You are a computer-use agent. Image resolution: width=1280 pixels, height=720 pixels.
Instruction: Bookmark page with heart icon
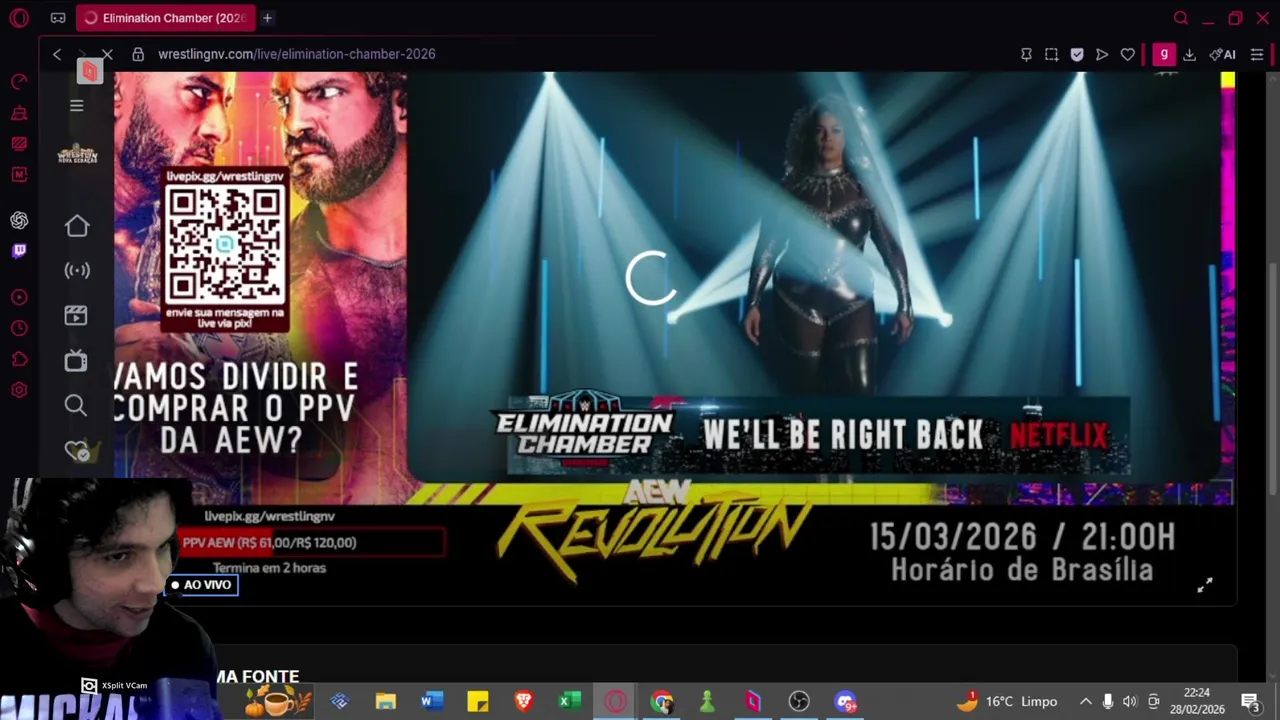1127,54
